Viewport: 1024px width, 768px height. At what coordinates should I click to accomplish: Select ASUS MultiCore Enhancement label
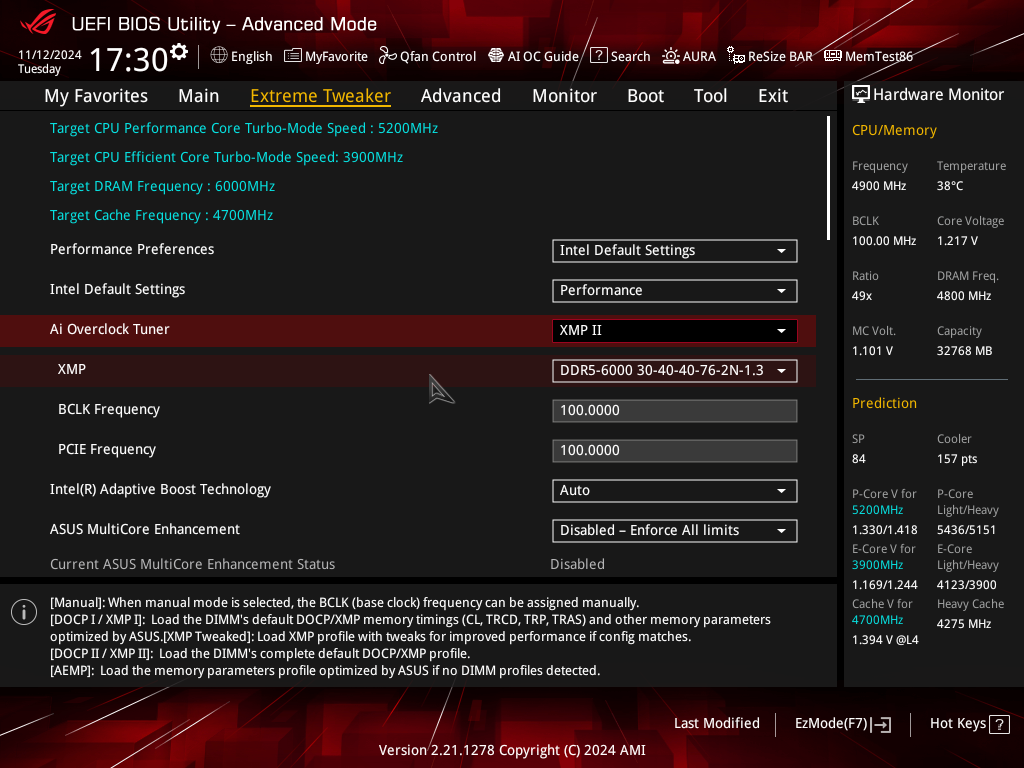(145, 529)
